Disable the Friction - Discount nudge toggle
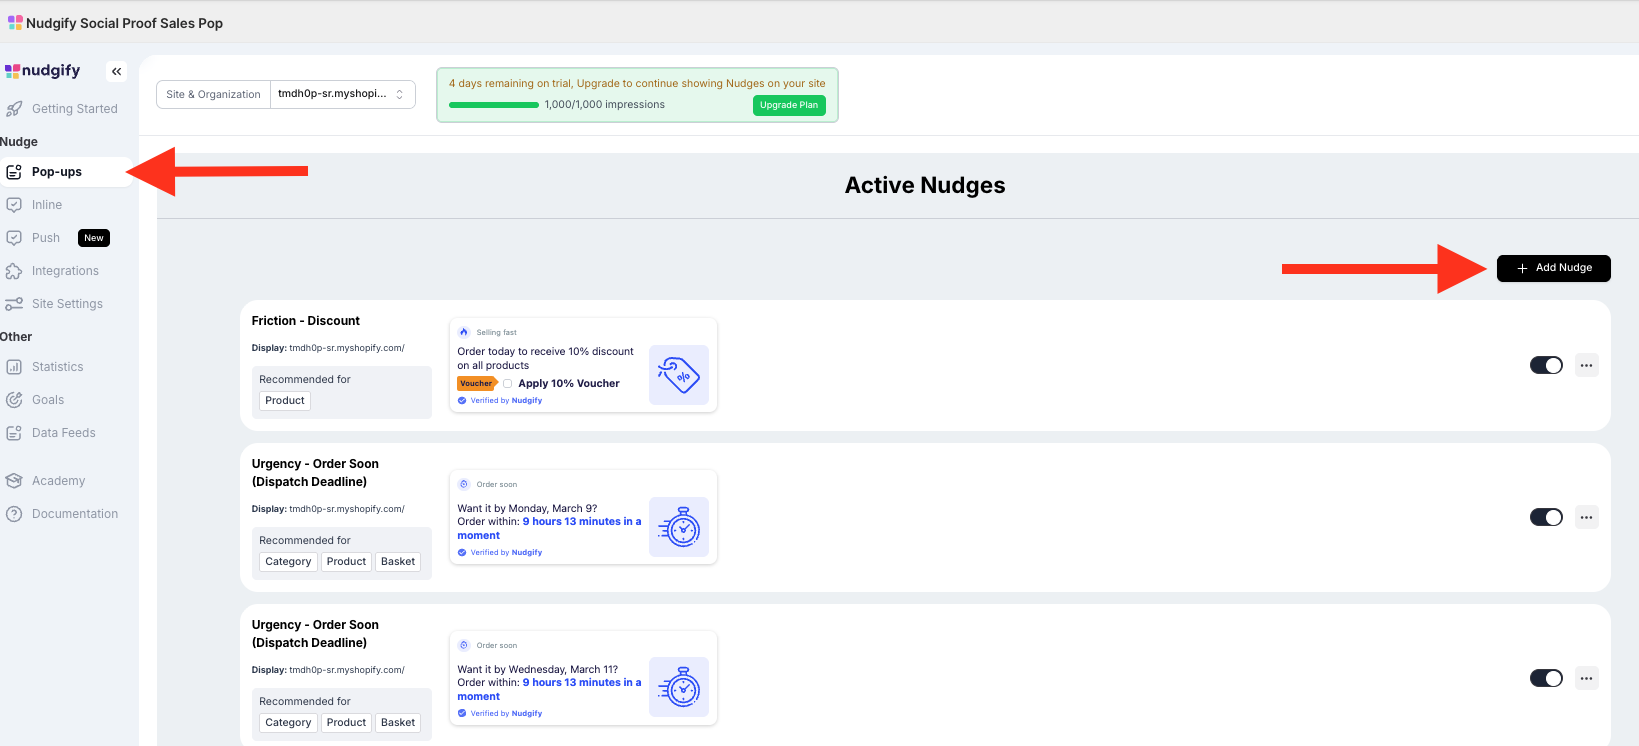This screenshot has width=1639, height=746. (x=1546, y=365)
